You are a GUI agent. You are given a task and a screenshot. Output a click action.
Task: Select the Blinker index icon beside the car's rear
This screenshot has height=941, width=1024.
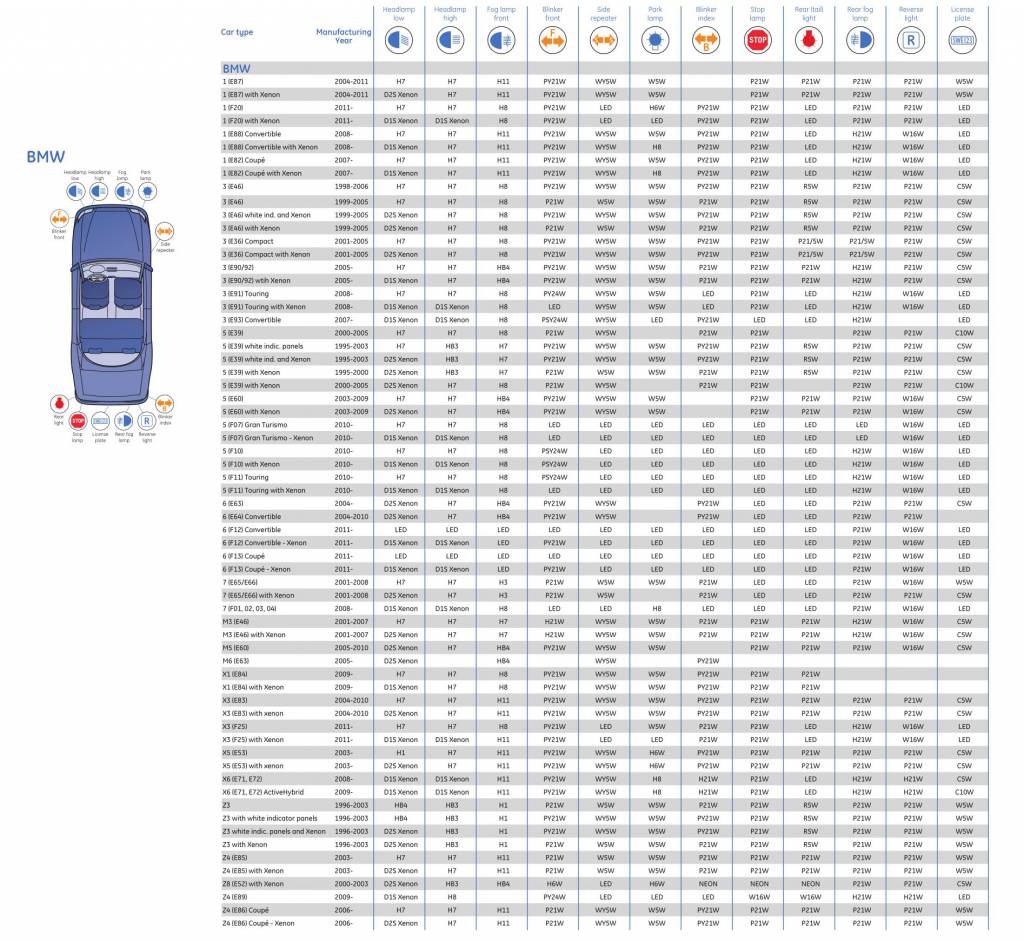pos(165,404)
